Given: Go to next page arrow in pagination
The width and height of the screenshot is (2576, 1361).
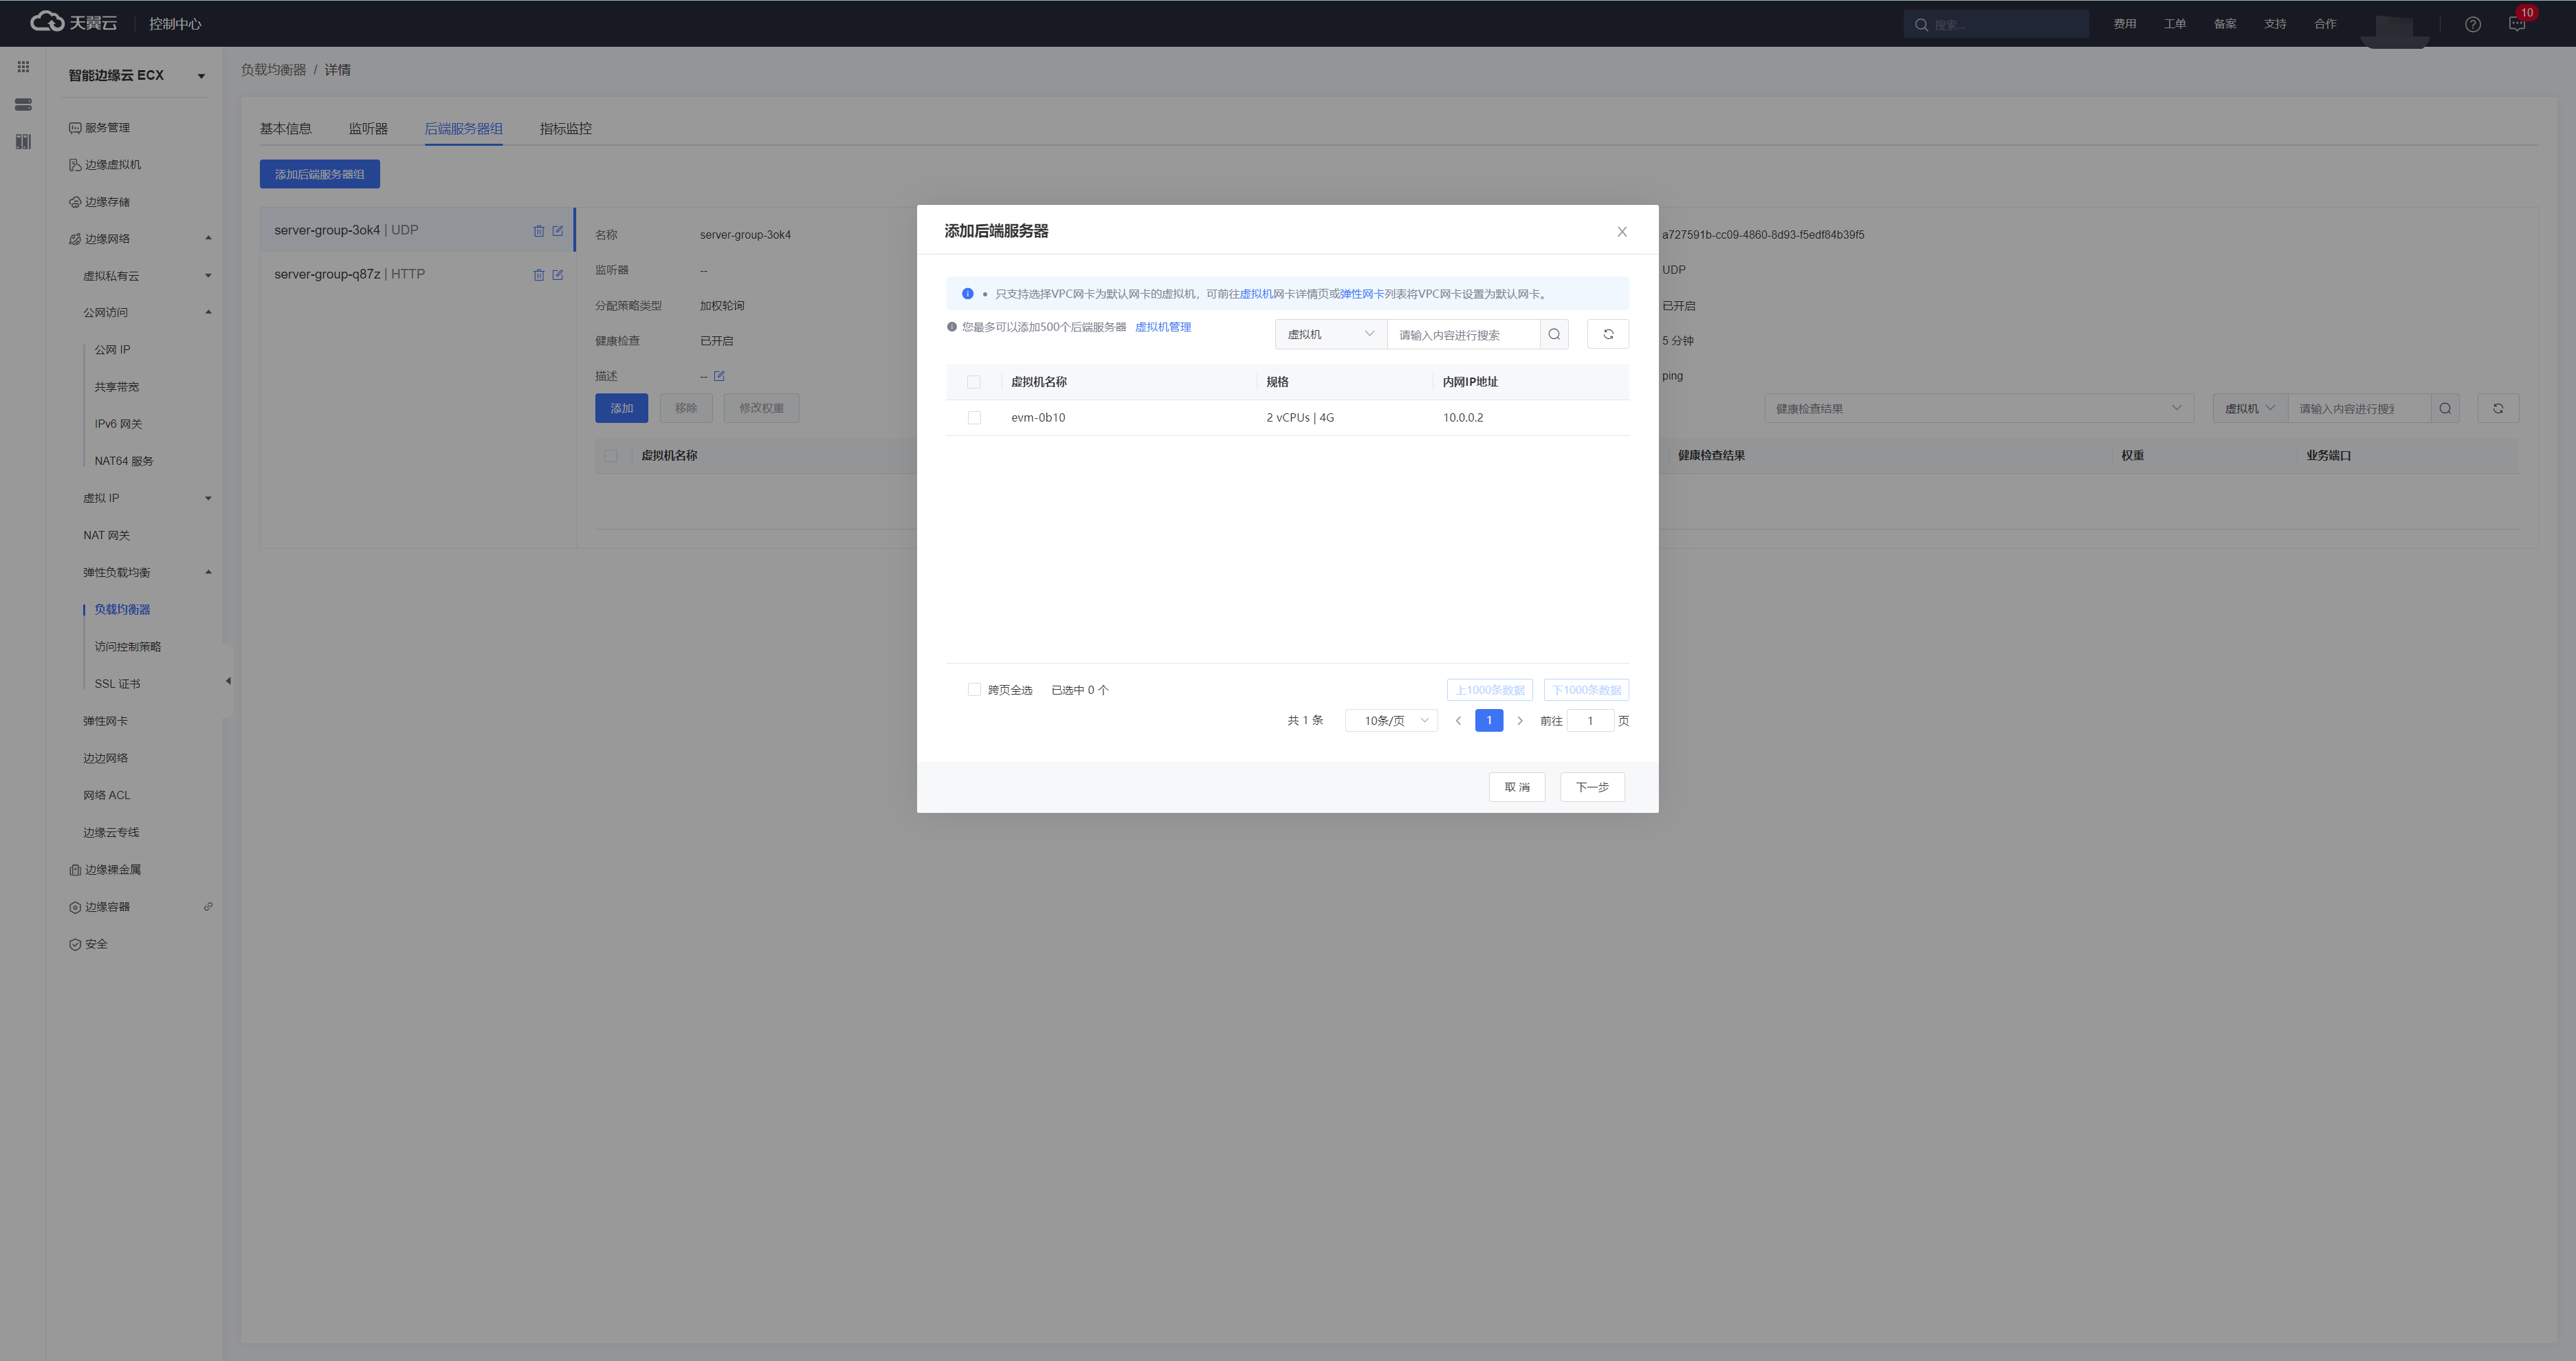Looking at the screenshot, I should (x=1520, y=721).
